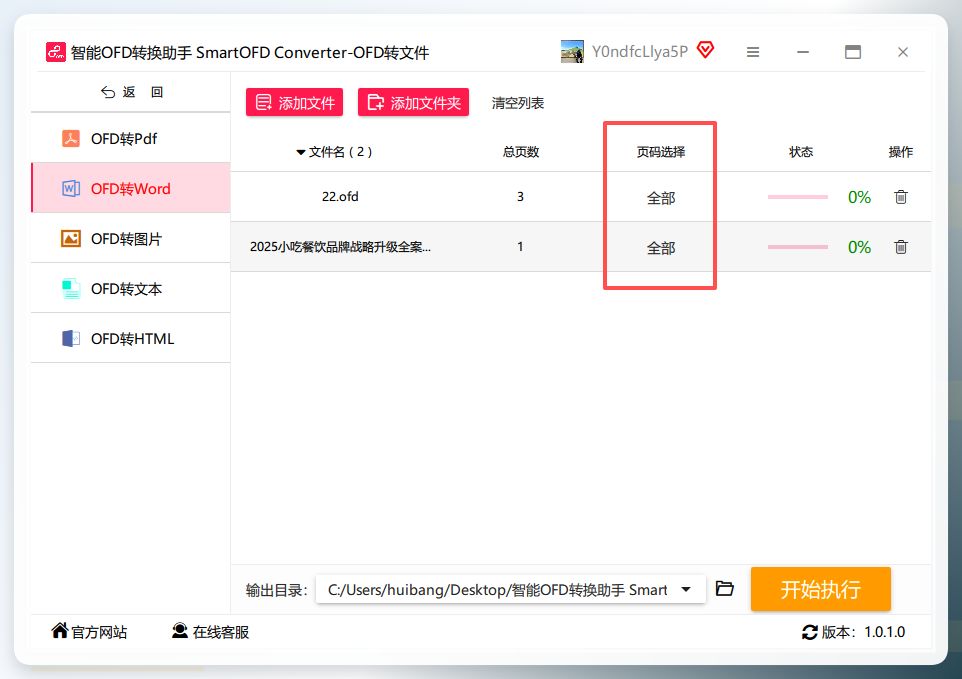Viewport: 962px width, 679px height.
Task: Click page count 3 for 22.ofd
Action: click(520, 197)
